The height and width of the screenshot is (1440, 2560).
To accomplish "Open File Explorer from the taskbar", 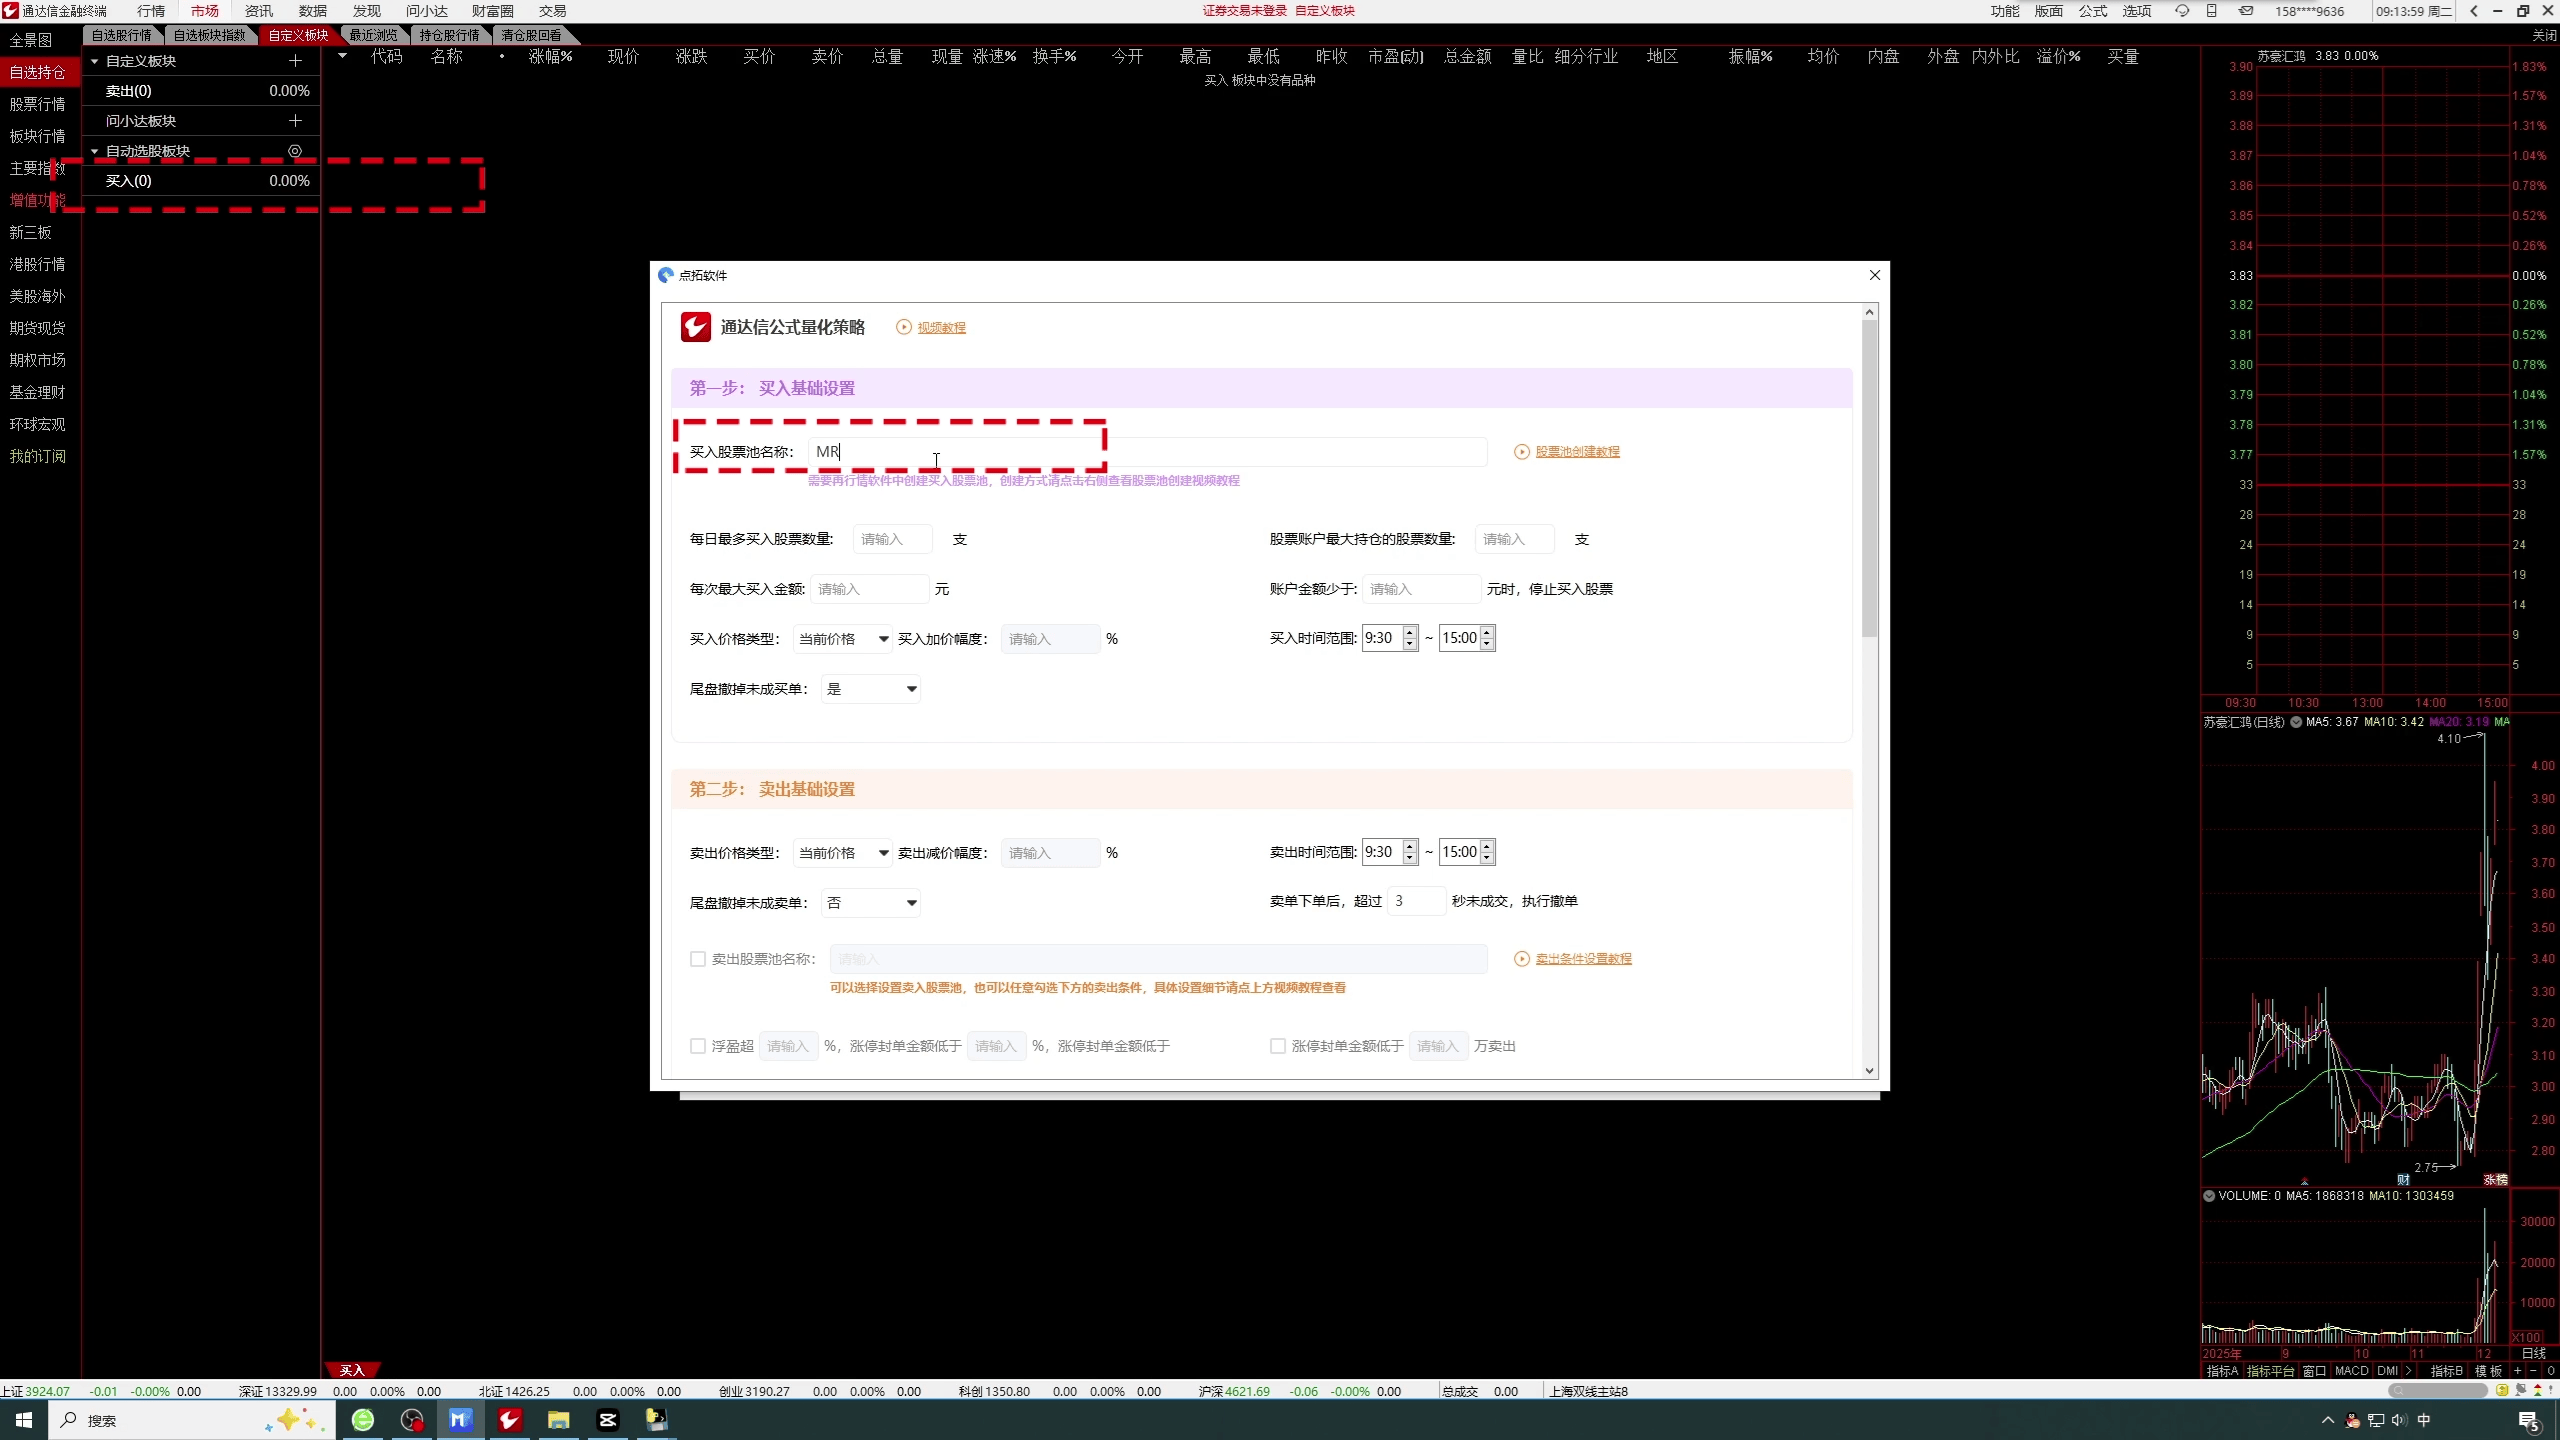I will pyautogui.click(x=558, y=1420).
